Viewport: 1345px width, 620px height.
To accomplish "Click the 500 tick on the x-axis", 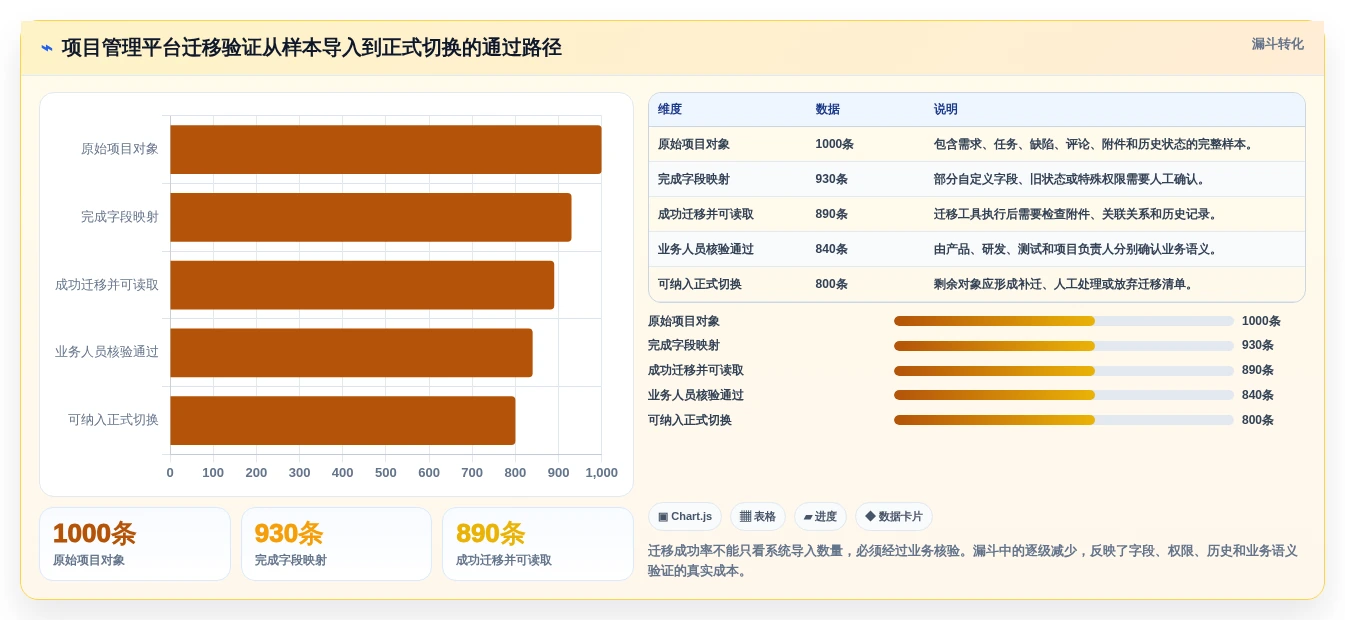I will point(386,473).
